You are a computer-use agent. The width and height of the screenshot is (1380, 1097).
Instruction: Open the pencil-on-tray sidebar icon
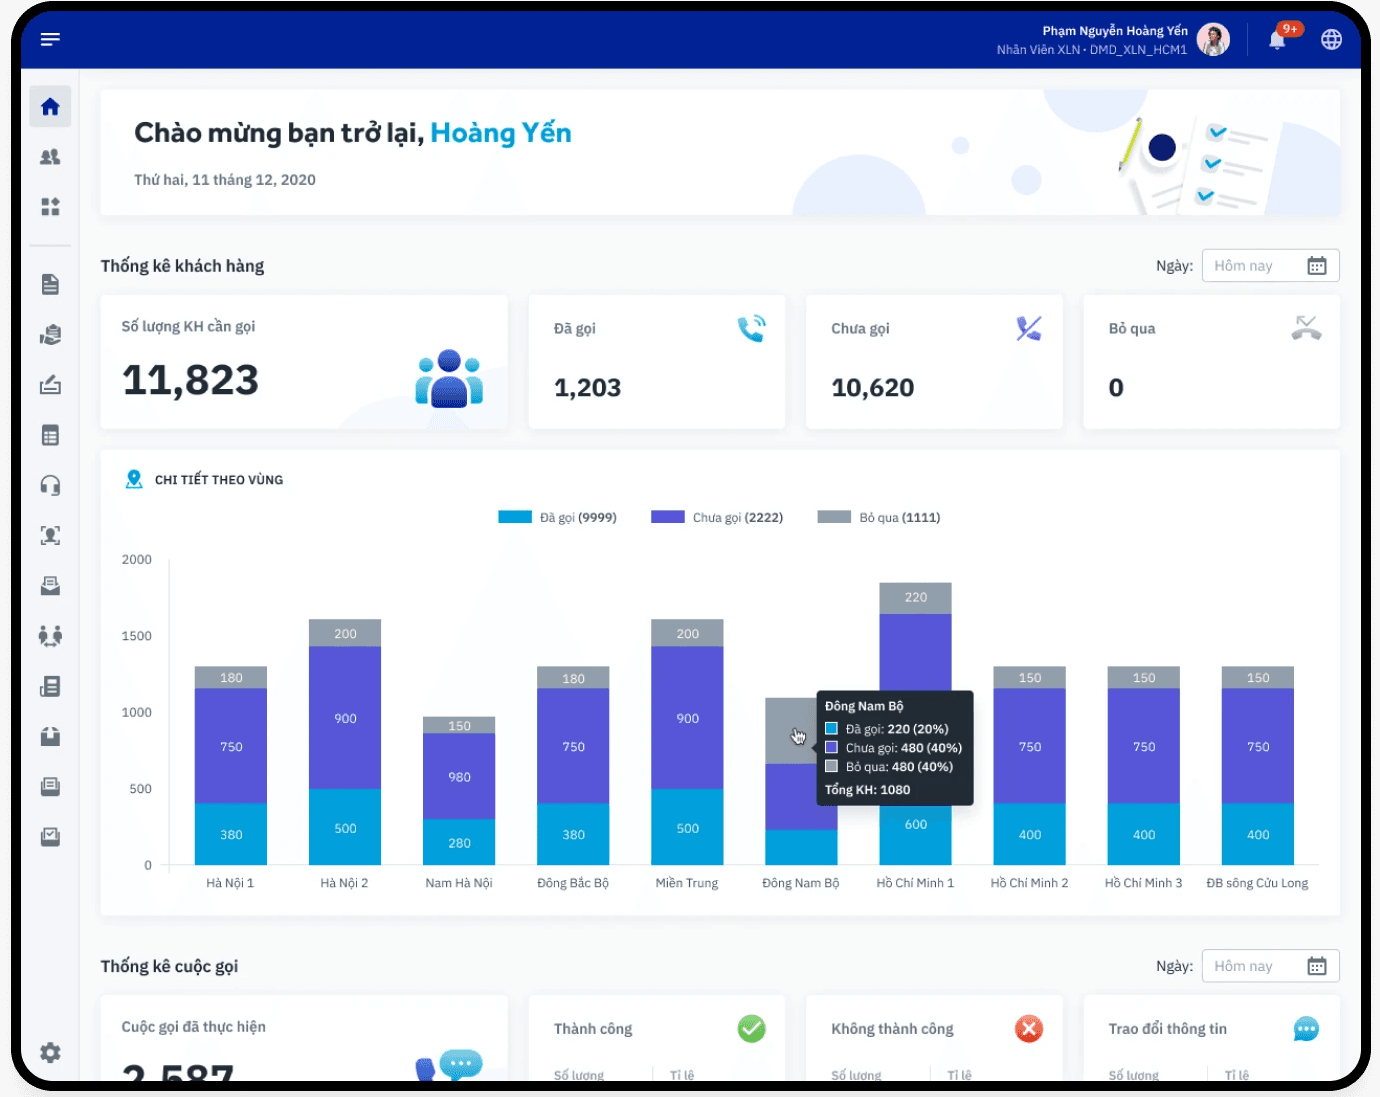tap(50, 385)
